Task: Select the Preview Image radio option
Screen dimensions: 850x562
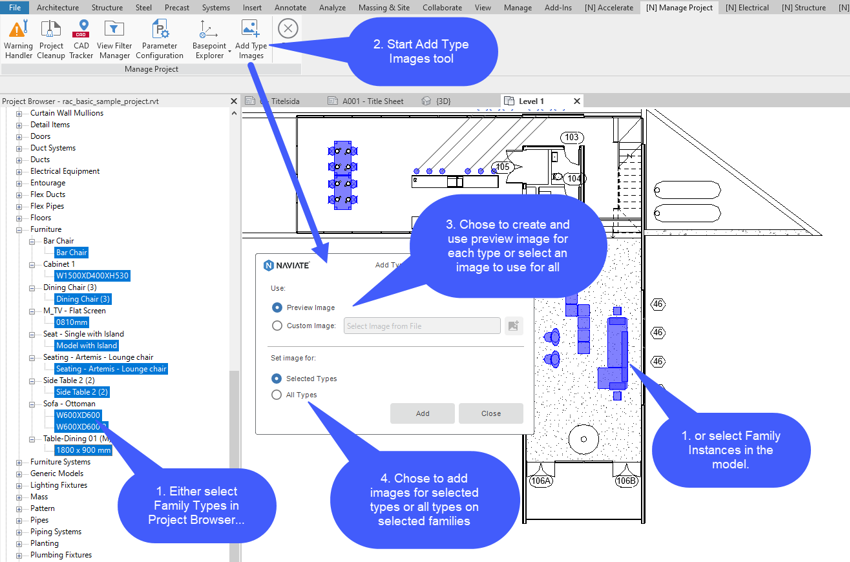Action: tap(277, 307)
